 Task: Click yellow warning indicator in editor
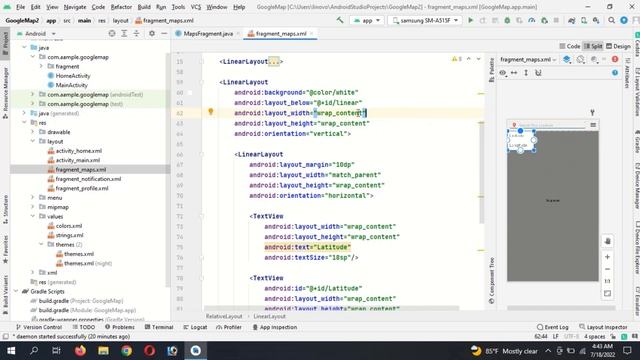click(x=457, y=59)
